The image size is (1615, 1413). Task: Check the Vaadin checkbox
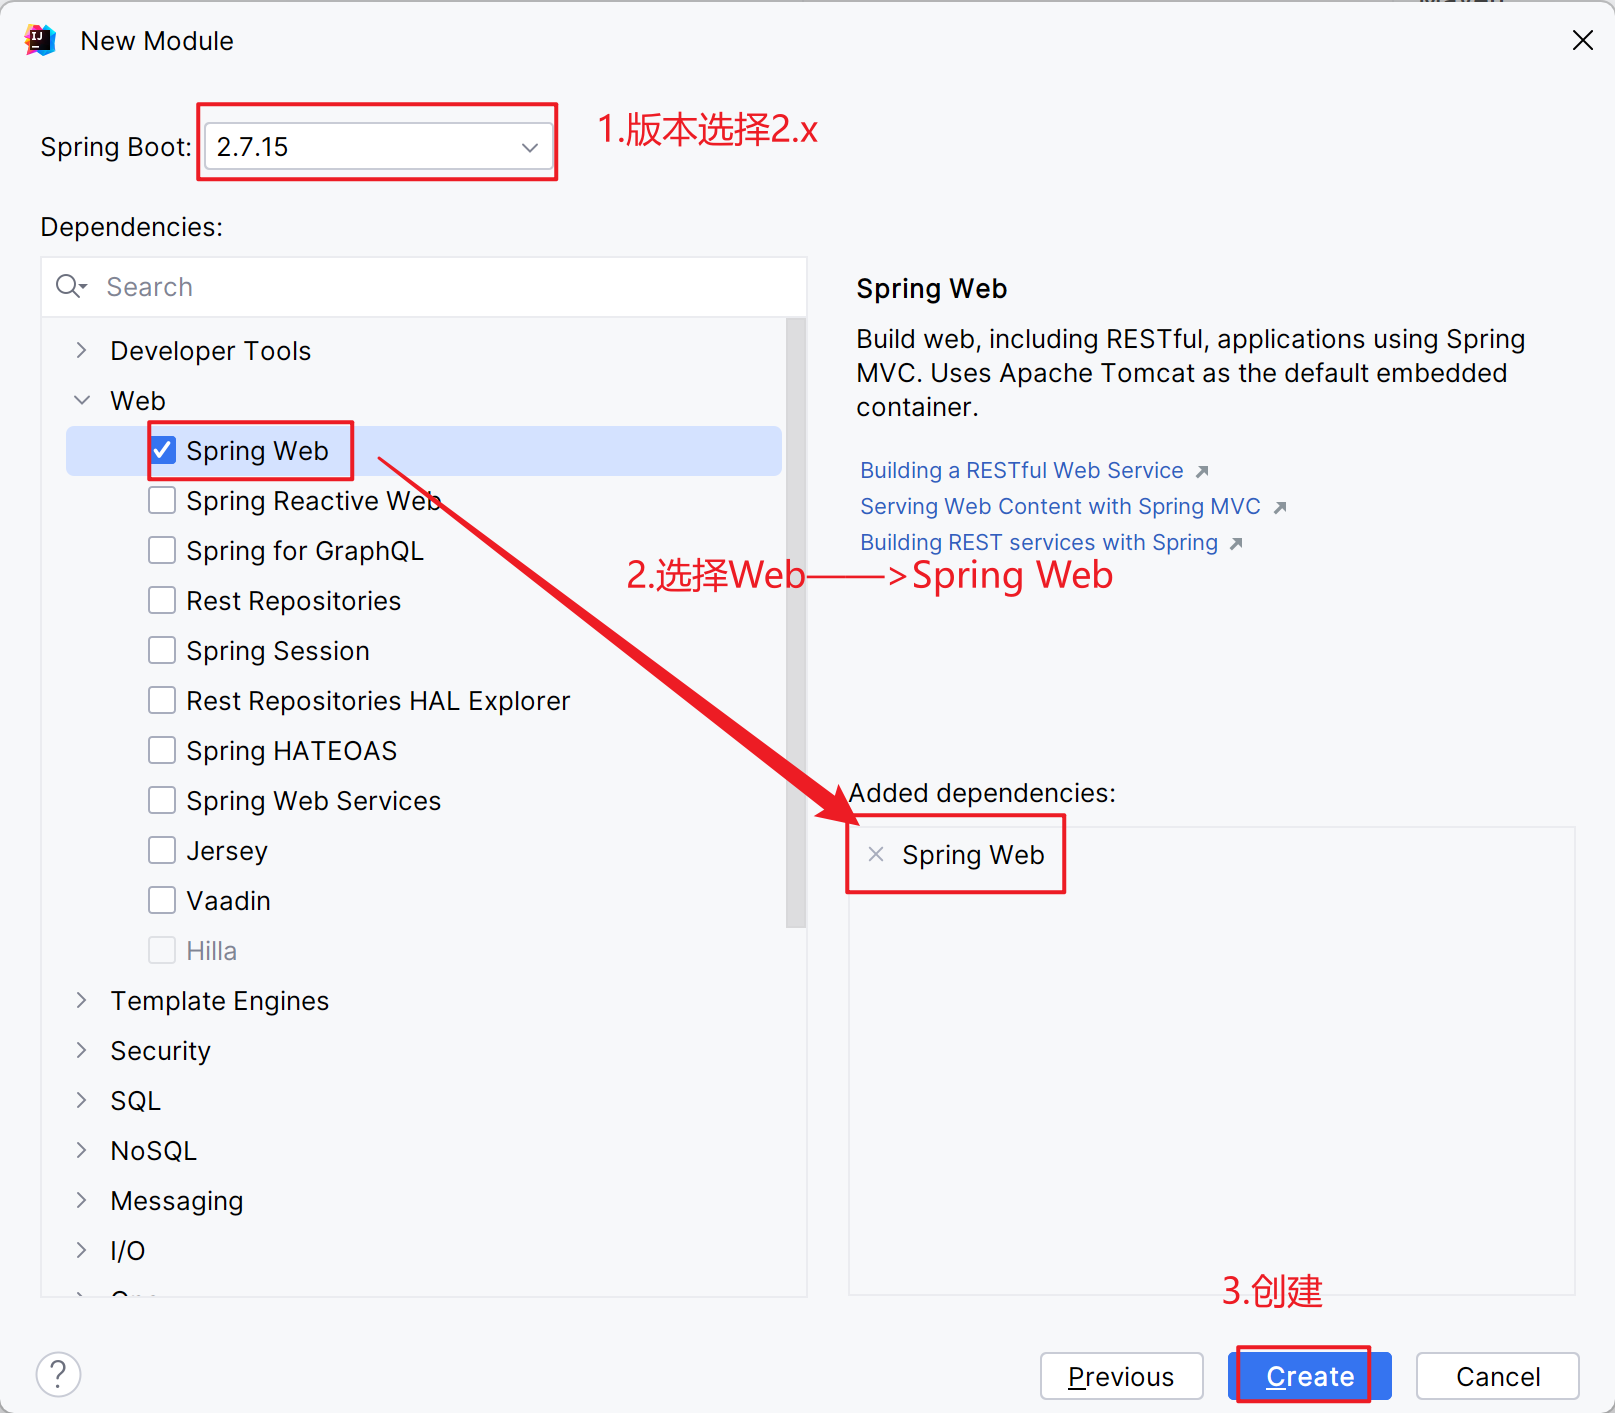pyautogui.click(x=162, y=900)
